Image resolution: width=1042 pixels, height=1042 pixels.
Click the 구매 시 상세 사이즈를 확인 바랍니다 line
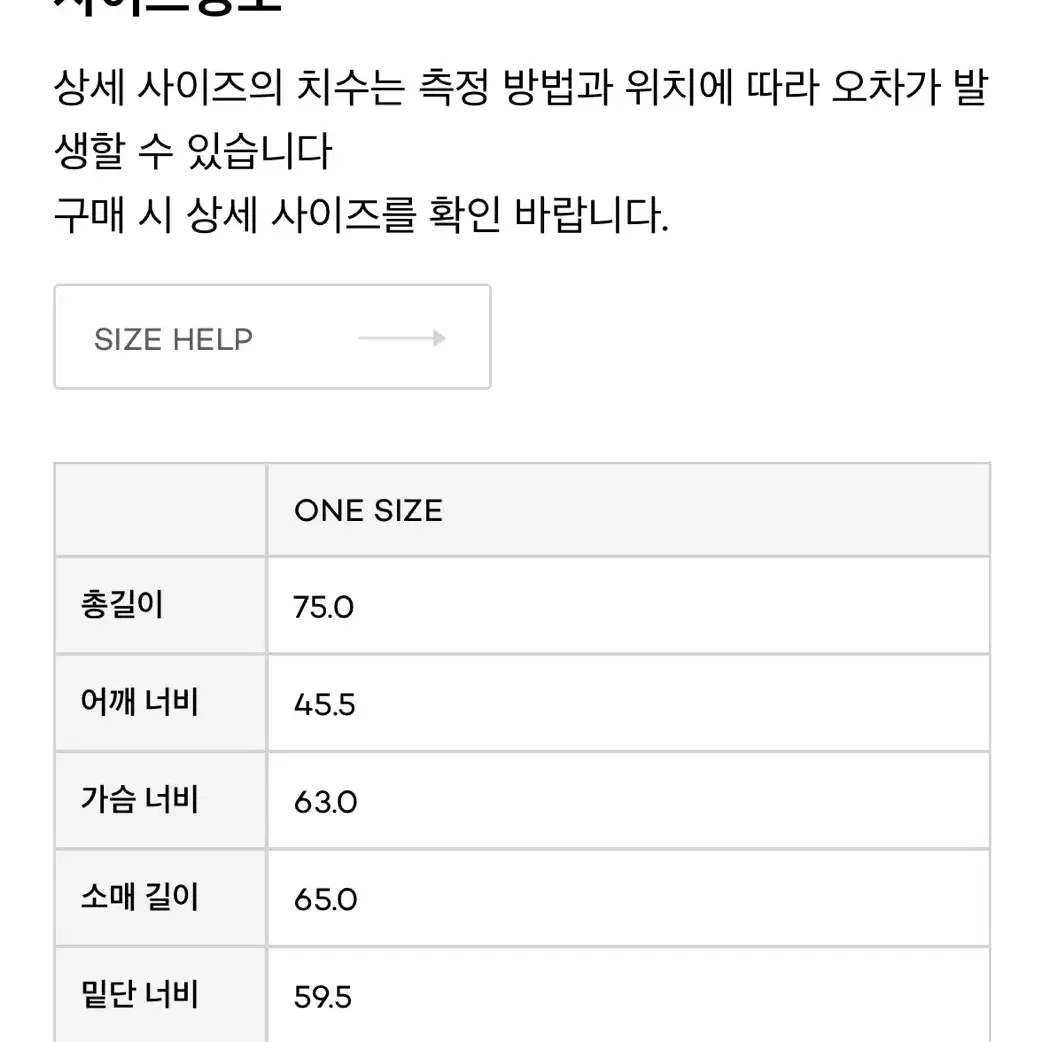coord(361,215)
